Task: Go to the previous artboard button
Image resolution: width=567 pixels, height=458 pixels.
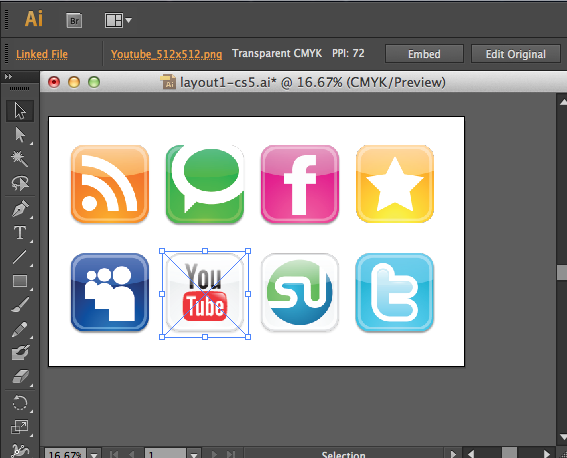Action: click(131, 454)
